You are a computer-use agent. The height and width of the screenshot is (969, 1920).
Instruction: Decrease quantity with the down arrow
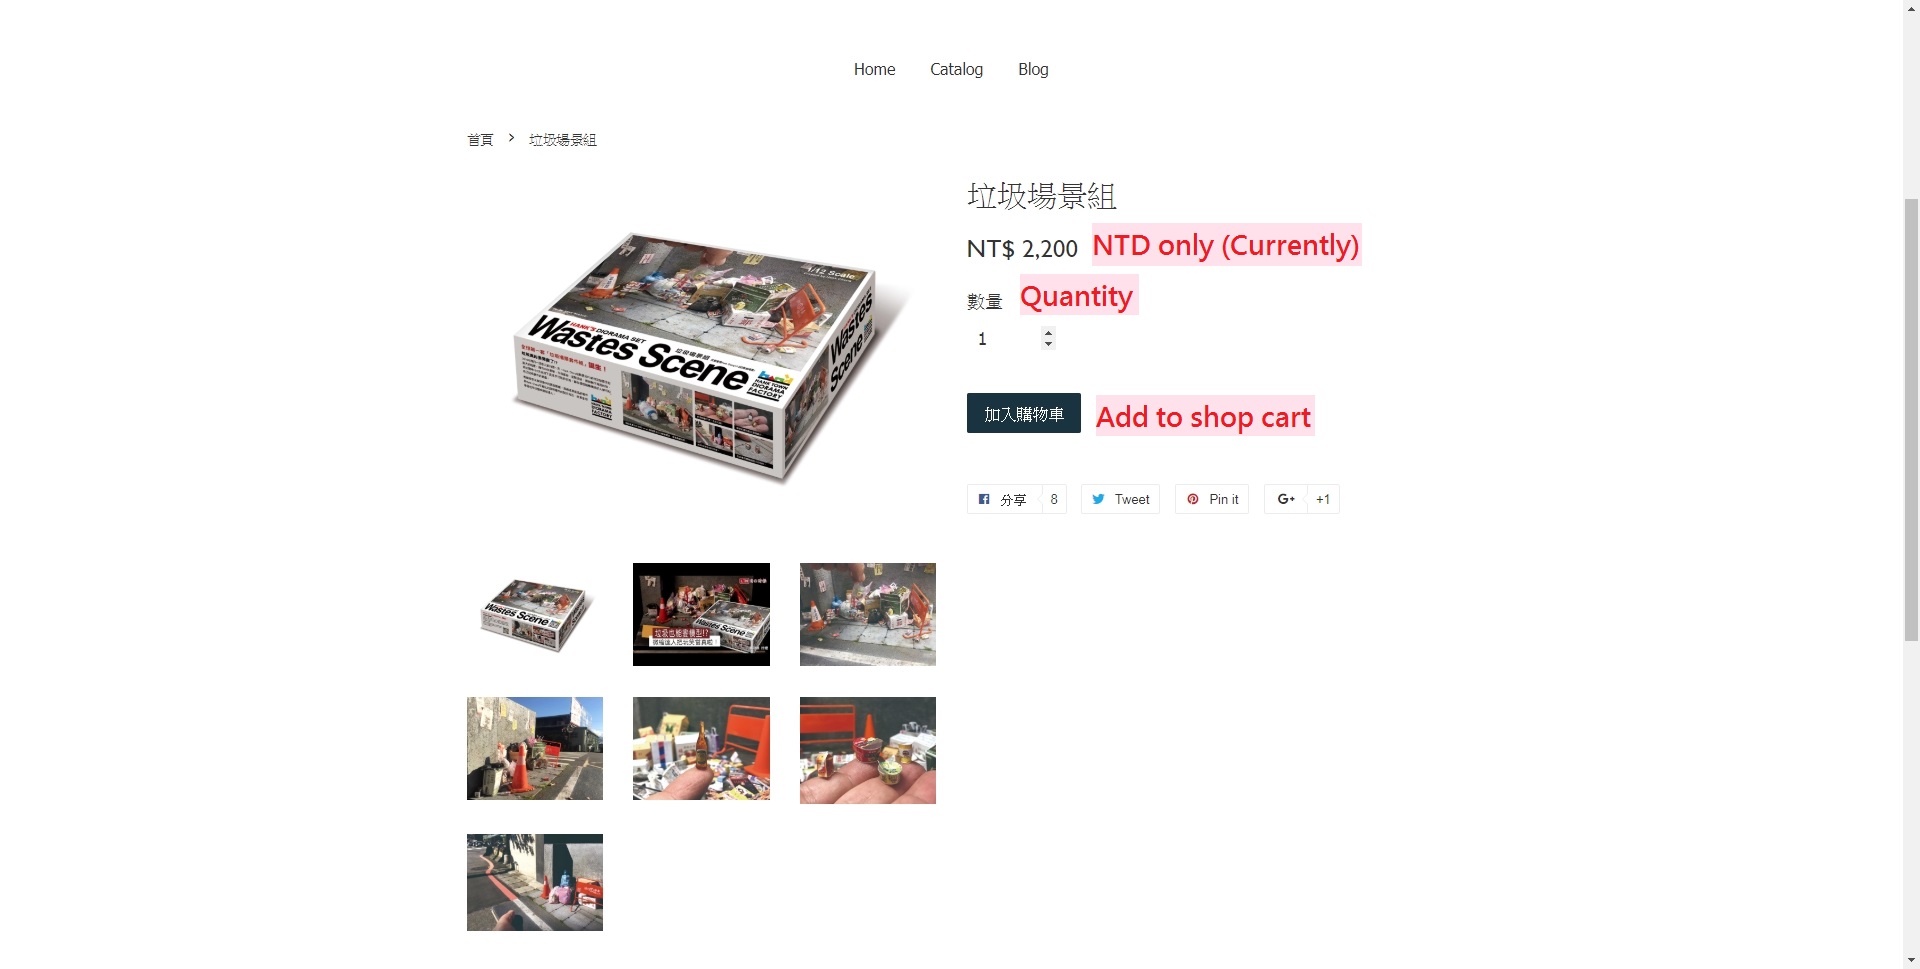click(1048, 345)
